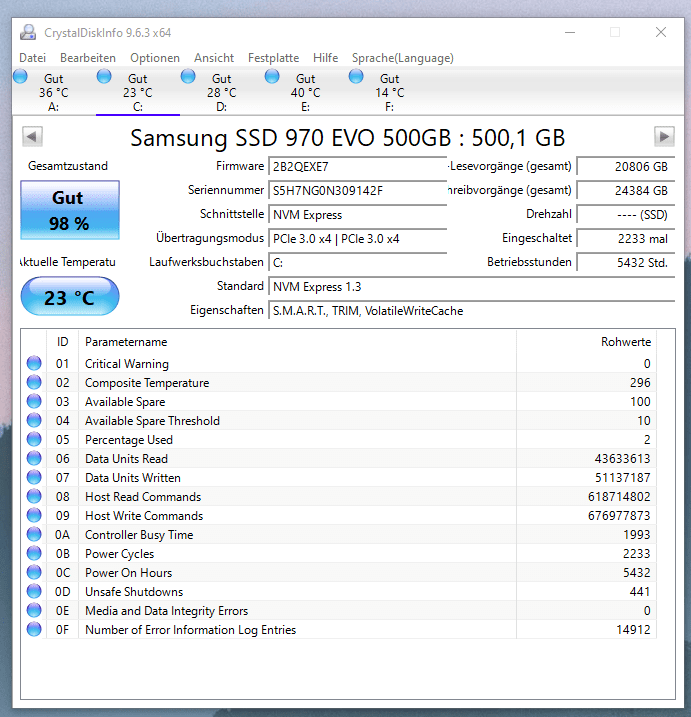Select the Critical Warning parameter name
The width and height of the screenshot is (691, 717).
pyautogui.click(x=127, y=364)
